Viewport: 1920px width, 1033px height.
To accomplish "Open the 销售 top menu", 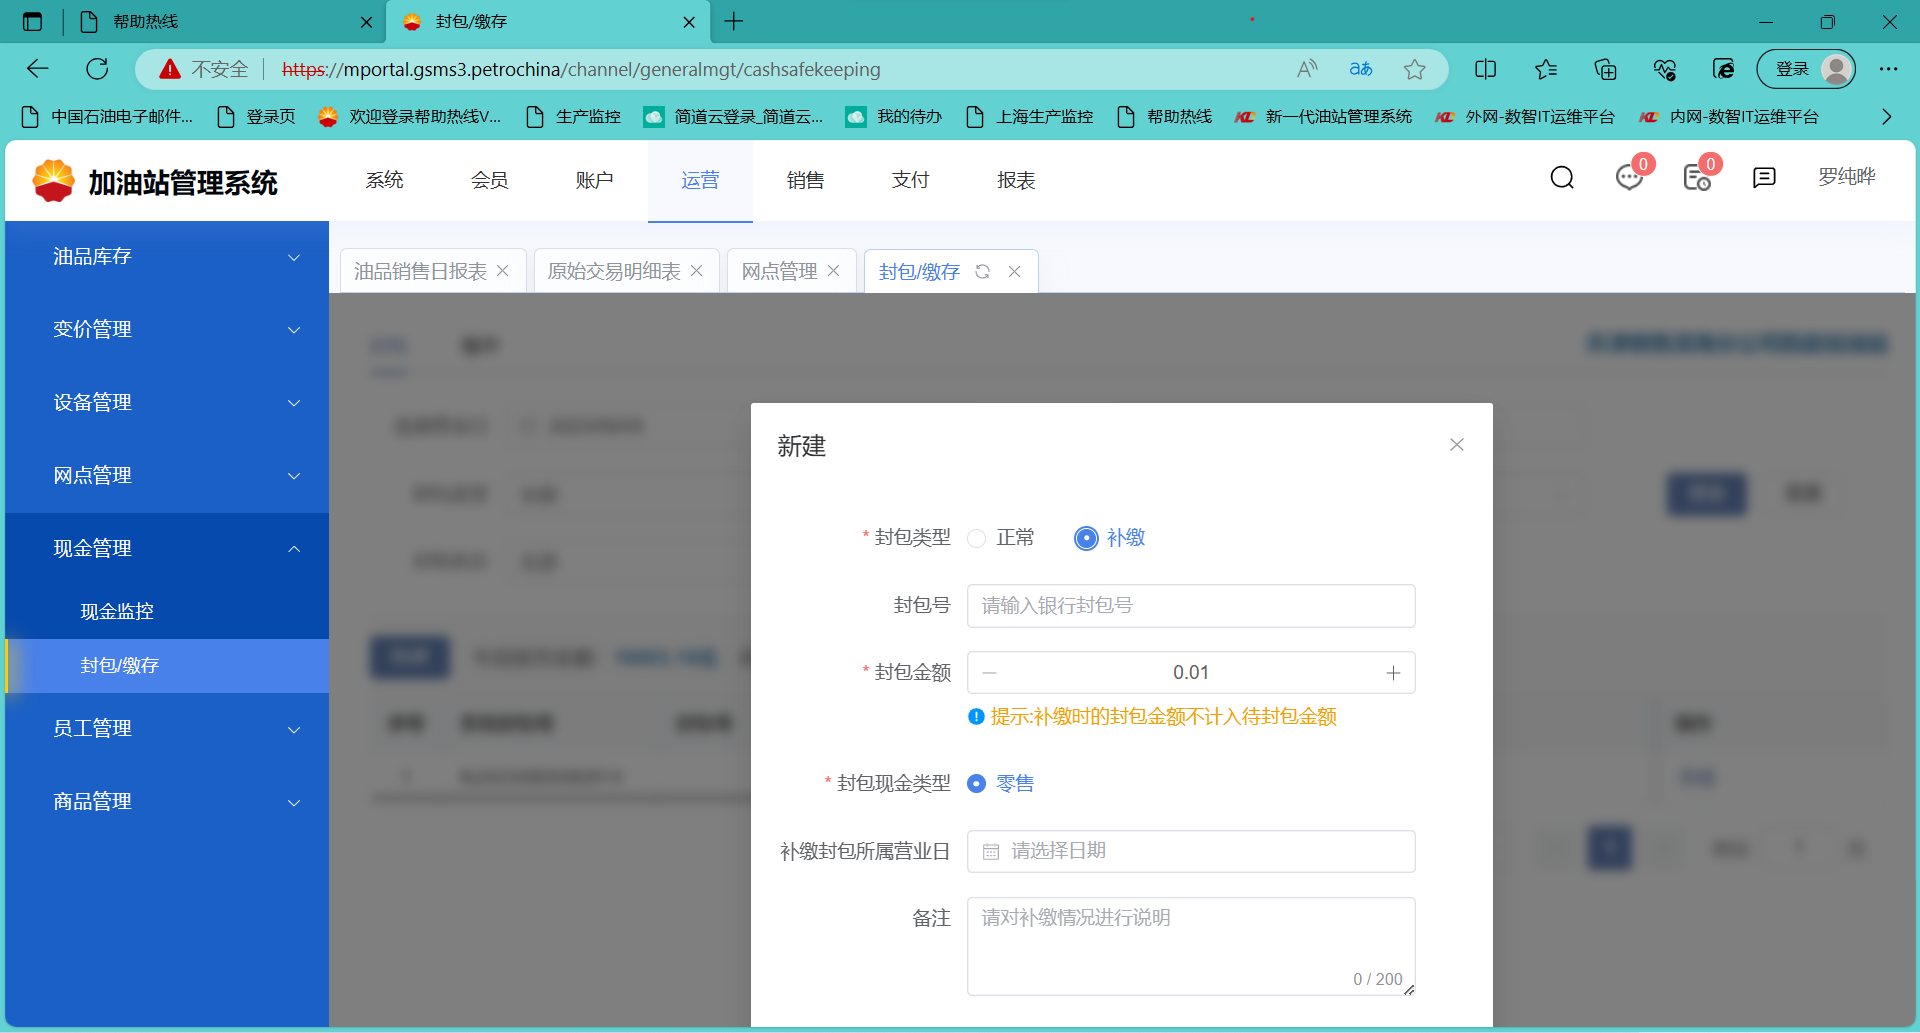I will coord(805,180).
